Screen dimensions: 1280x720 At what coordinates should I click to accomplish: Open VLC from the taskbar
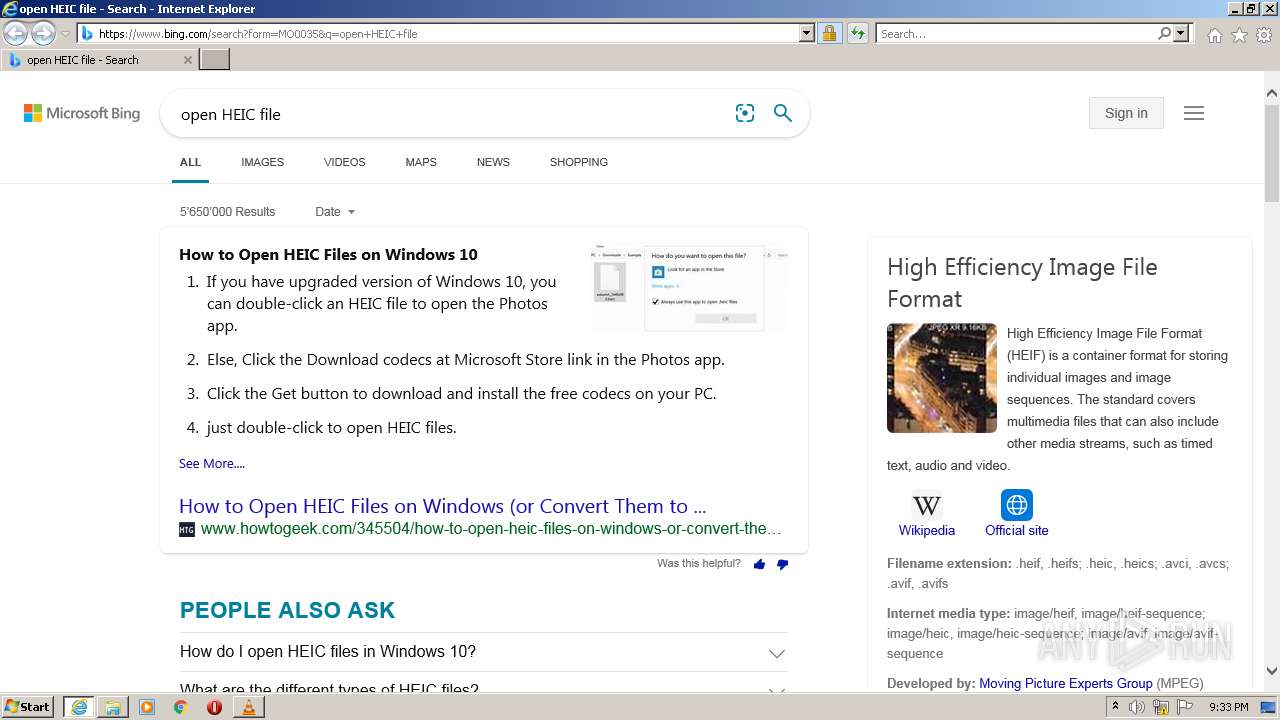tap(248, 707)
